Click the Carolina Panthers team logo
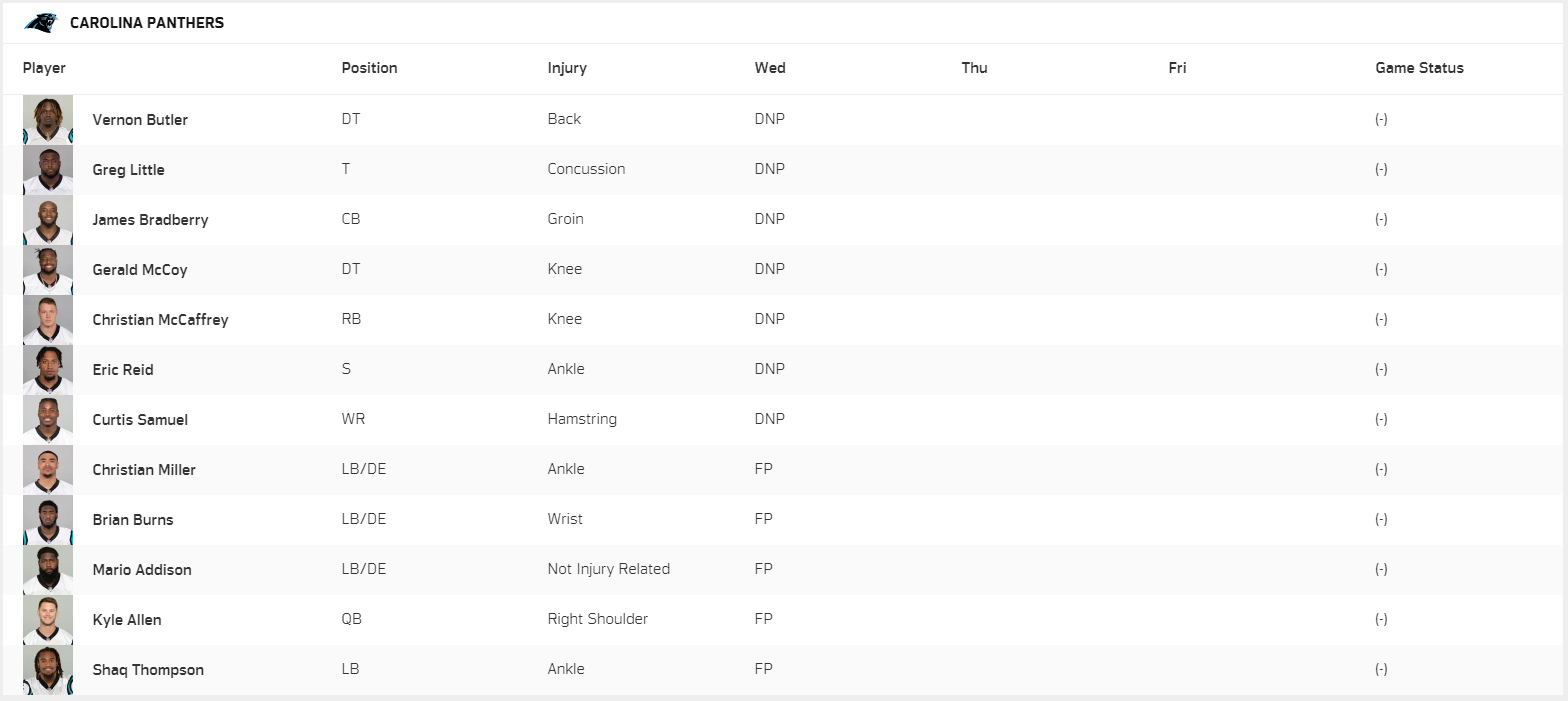The width and height of the screenshot is (1568, 701). [41, 22]
